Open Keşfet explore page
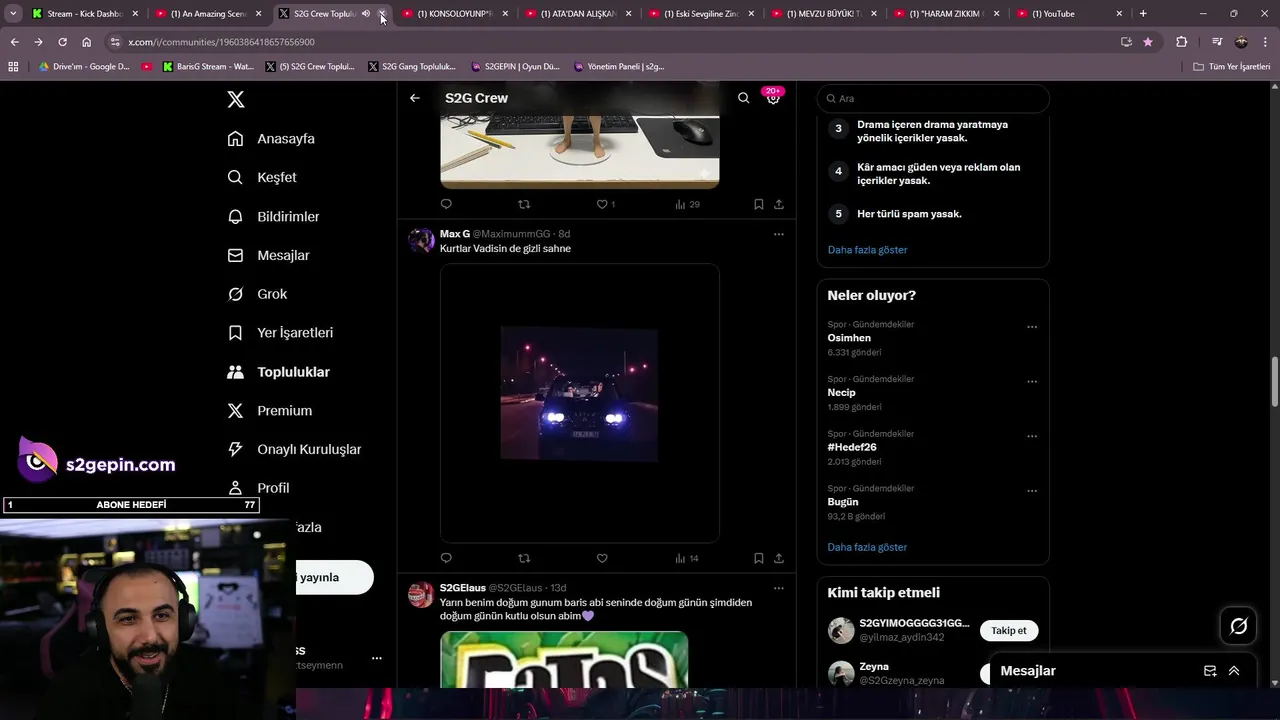The height and width of the screenshot is (720, 1280). point(262,177)
